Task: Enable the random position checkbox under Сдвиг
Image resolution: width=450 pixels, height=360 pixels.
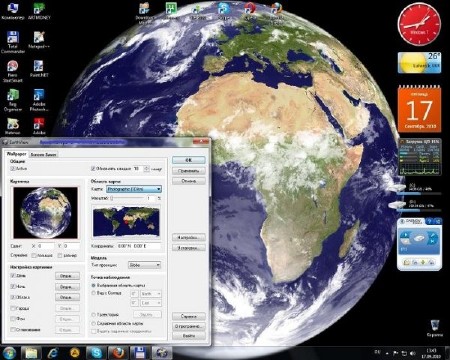Action: (x=34, y=256)
